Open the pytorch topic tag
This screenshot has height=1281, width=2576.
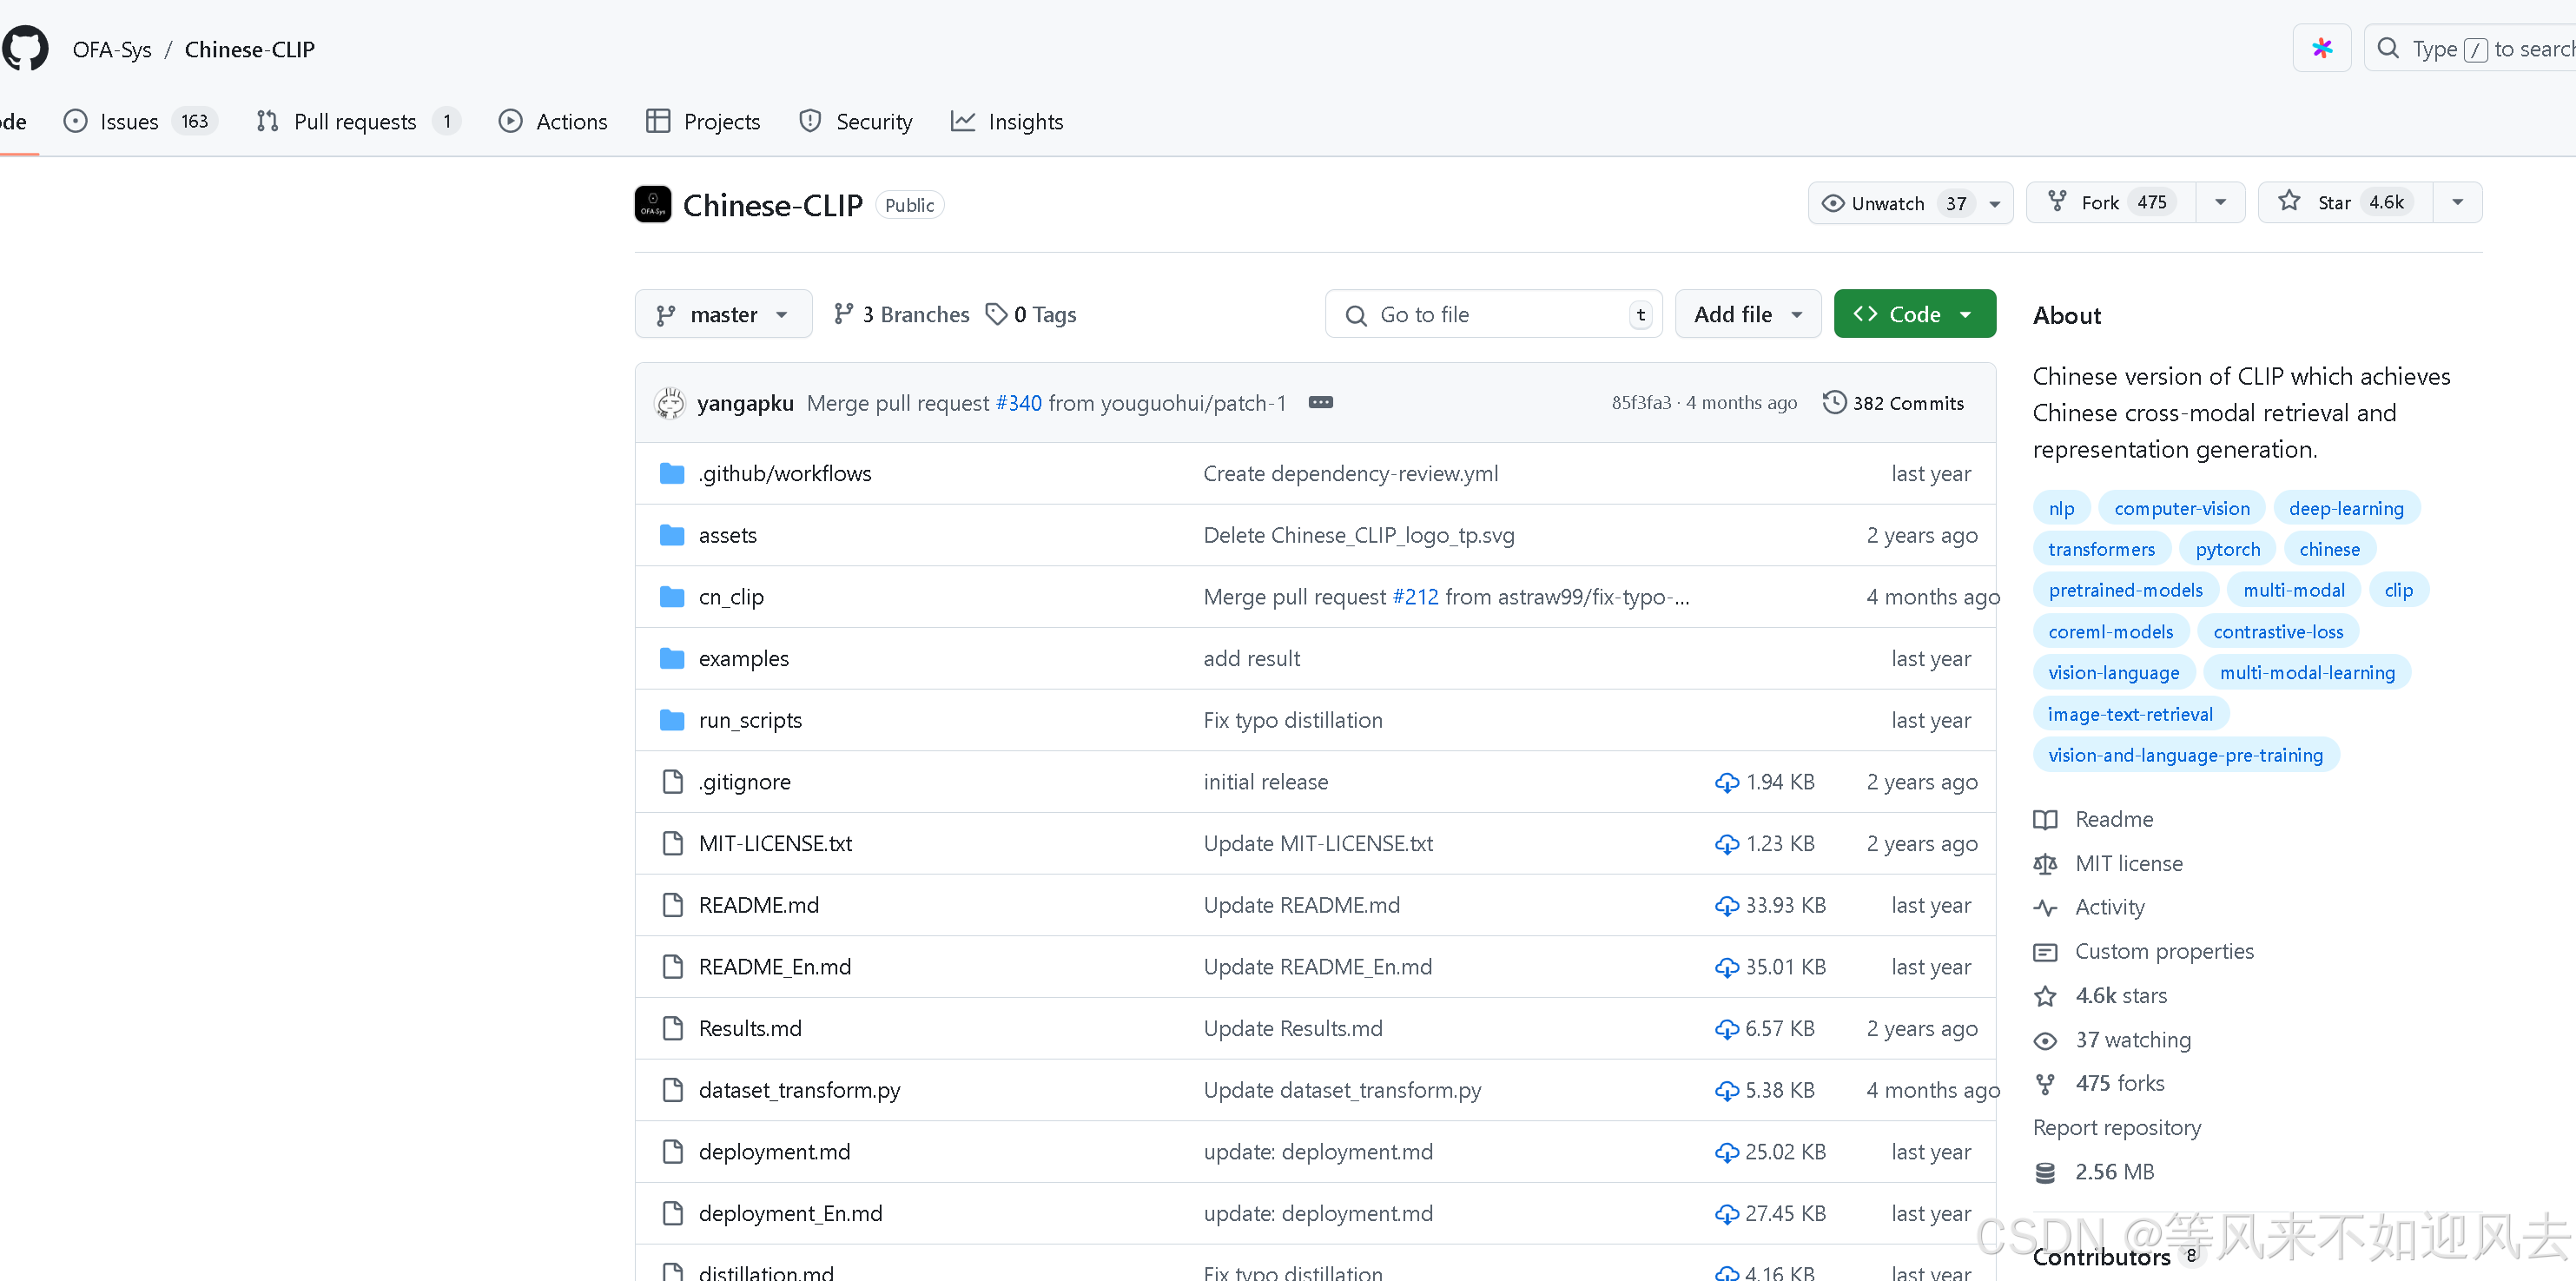tap(2228, 549)
